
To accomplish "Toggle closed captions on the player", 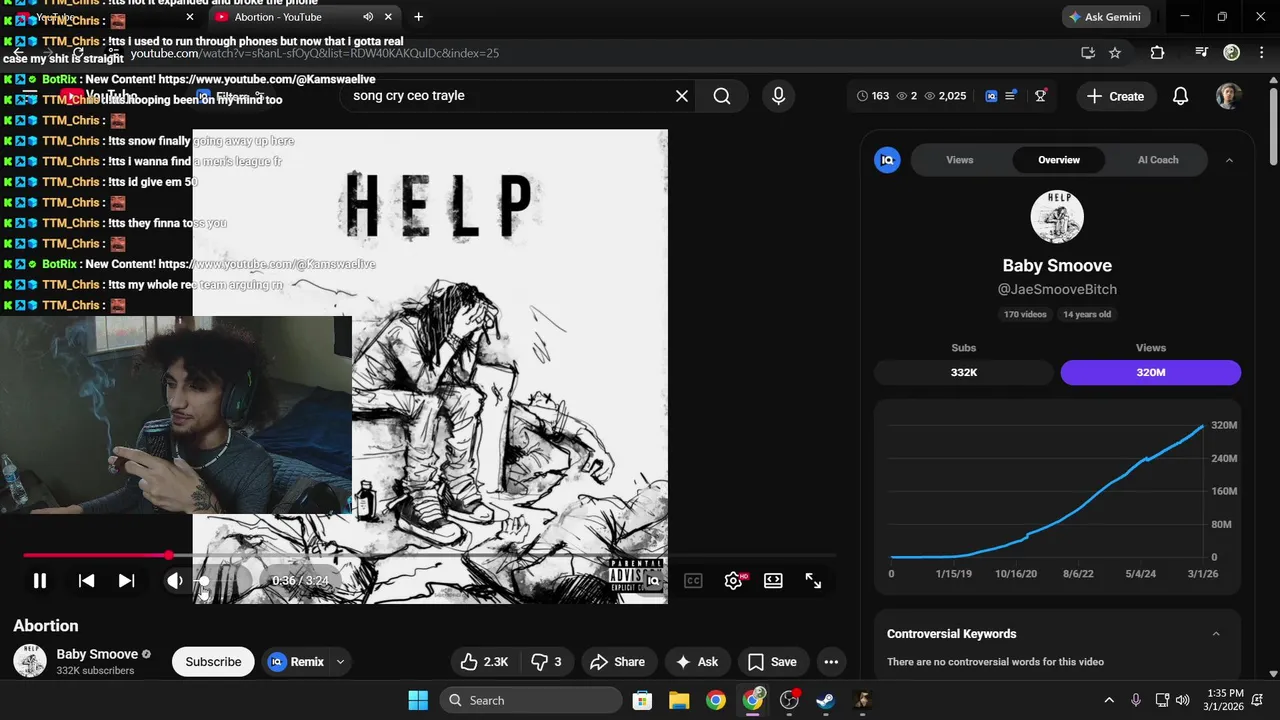I will click(693, 581).
